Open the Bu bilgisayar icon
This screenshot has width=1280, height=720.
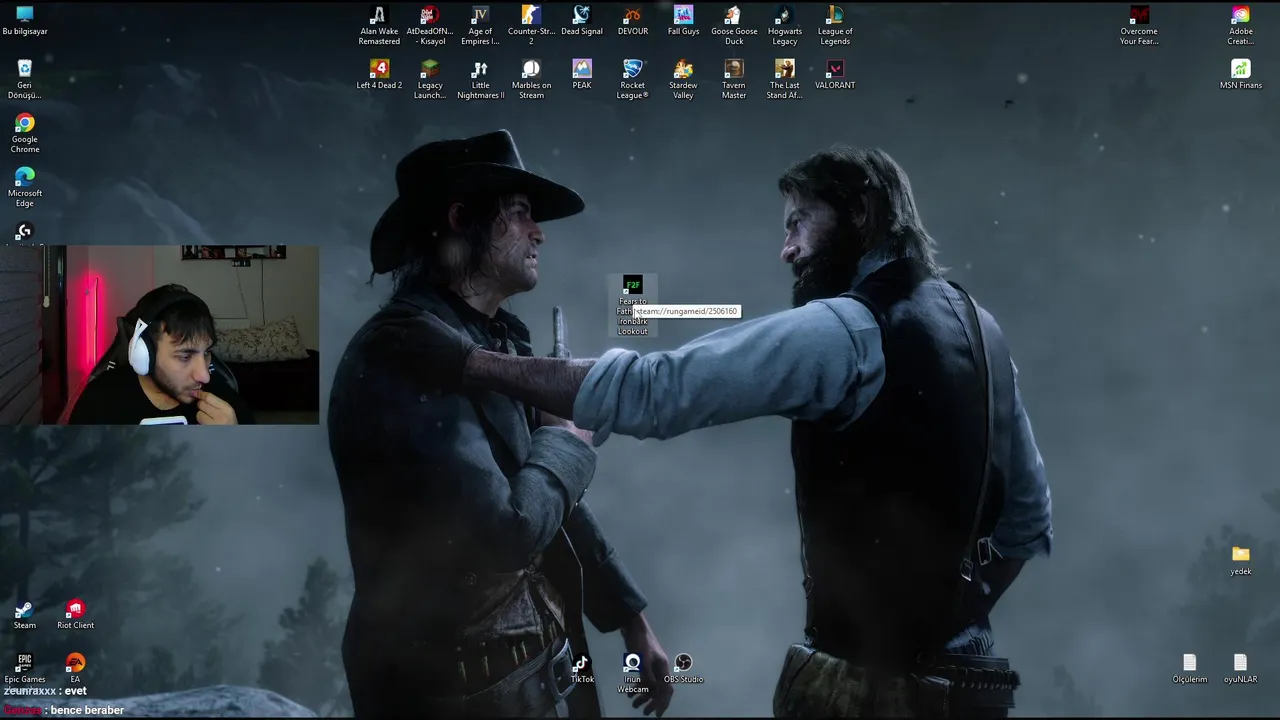coord(25,22)
